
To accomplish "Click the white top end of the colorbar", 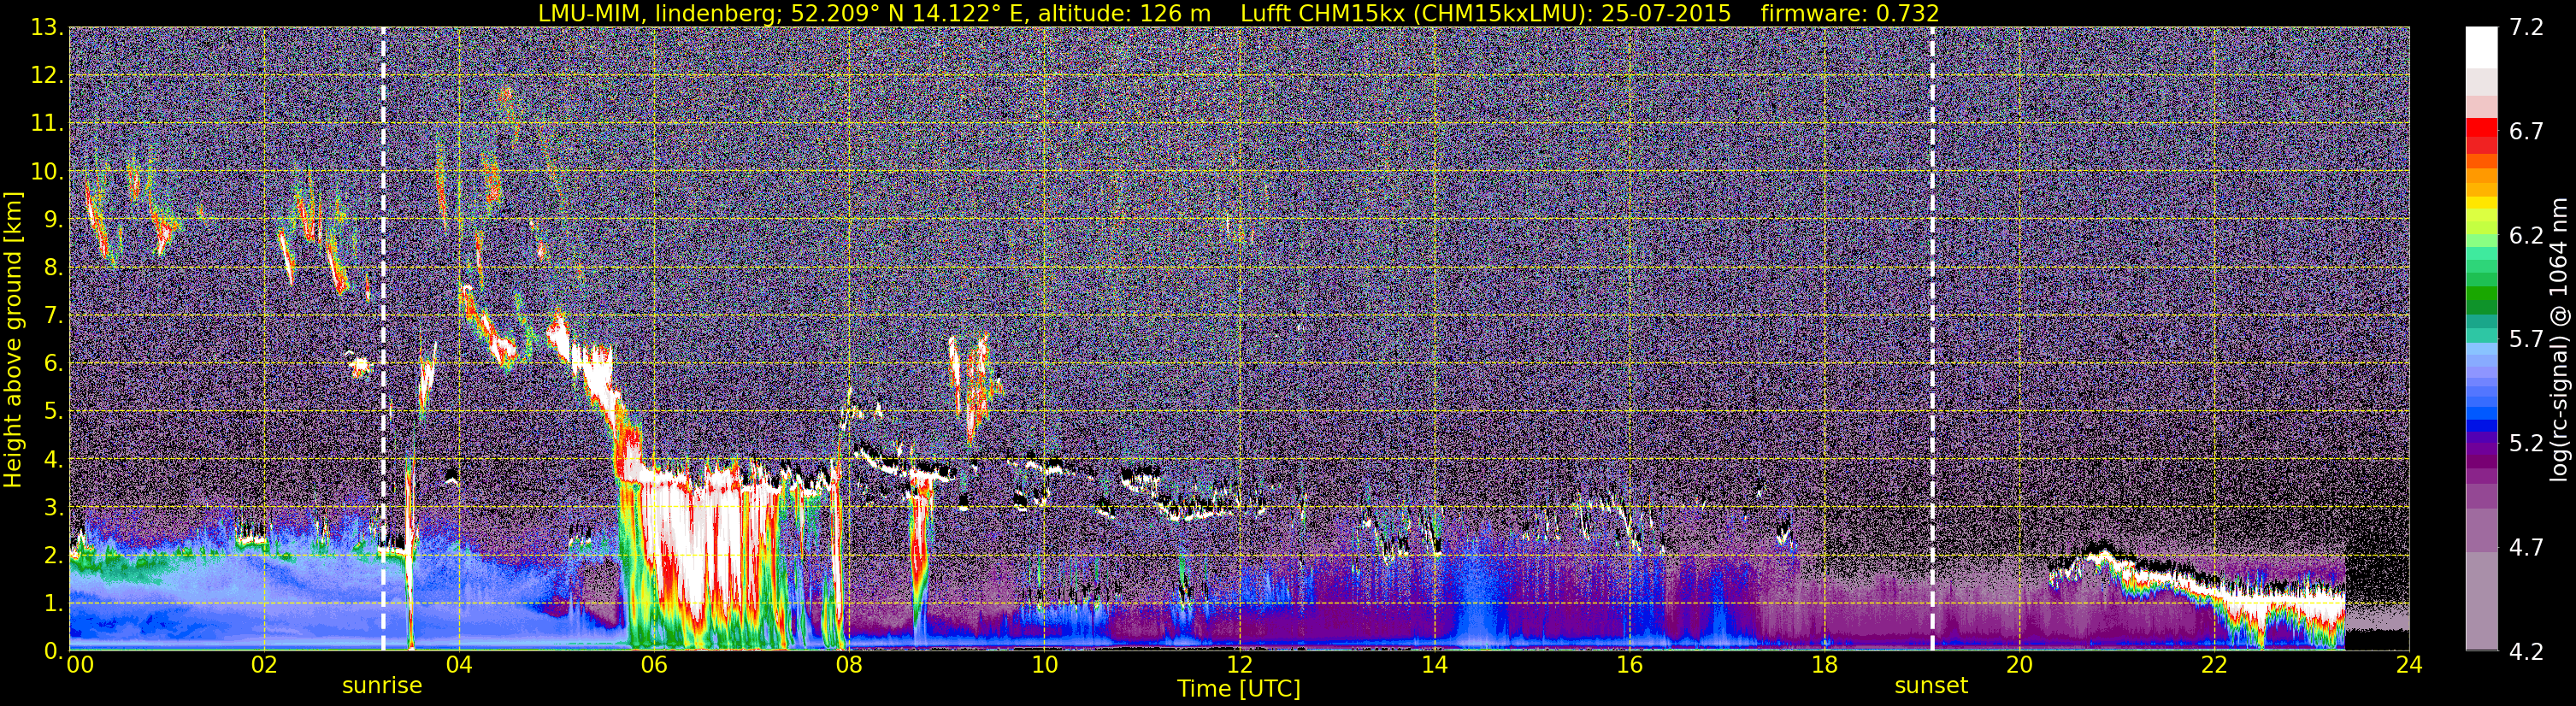I will (x=2481, y=47).
